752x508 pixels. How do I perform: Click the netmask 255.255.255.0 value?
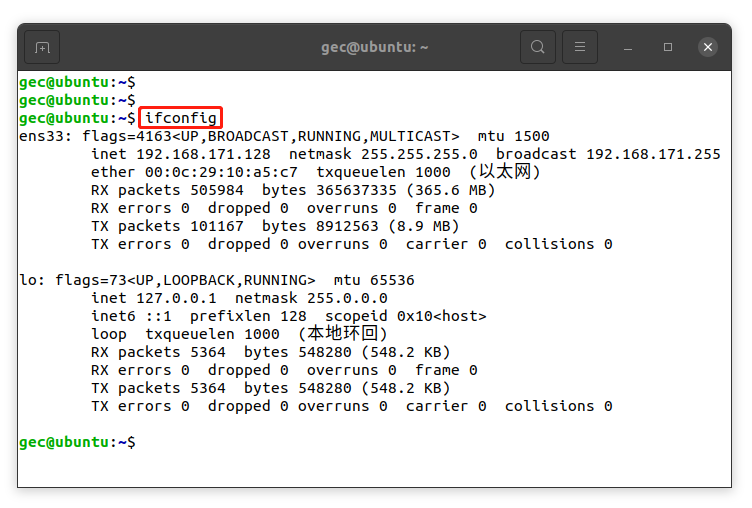[419, 154]
